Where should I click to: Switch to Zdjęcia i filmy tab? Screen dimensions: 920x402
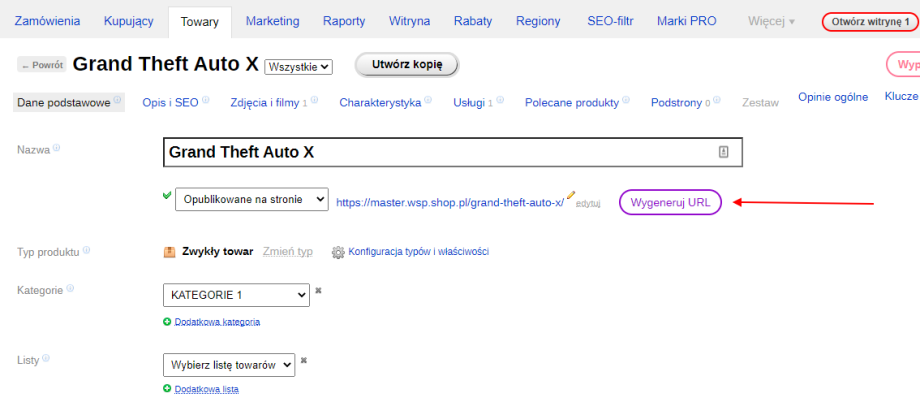(265, 103)
